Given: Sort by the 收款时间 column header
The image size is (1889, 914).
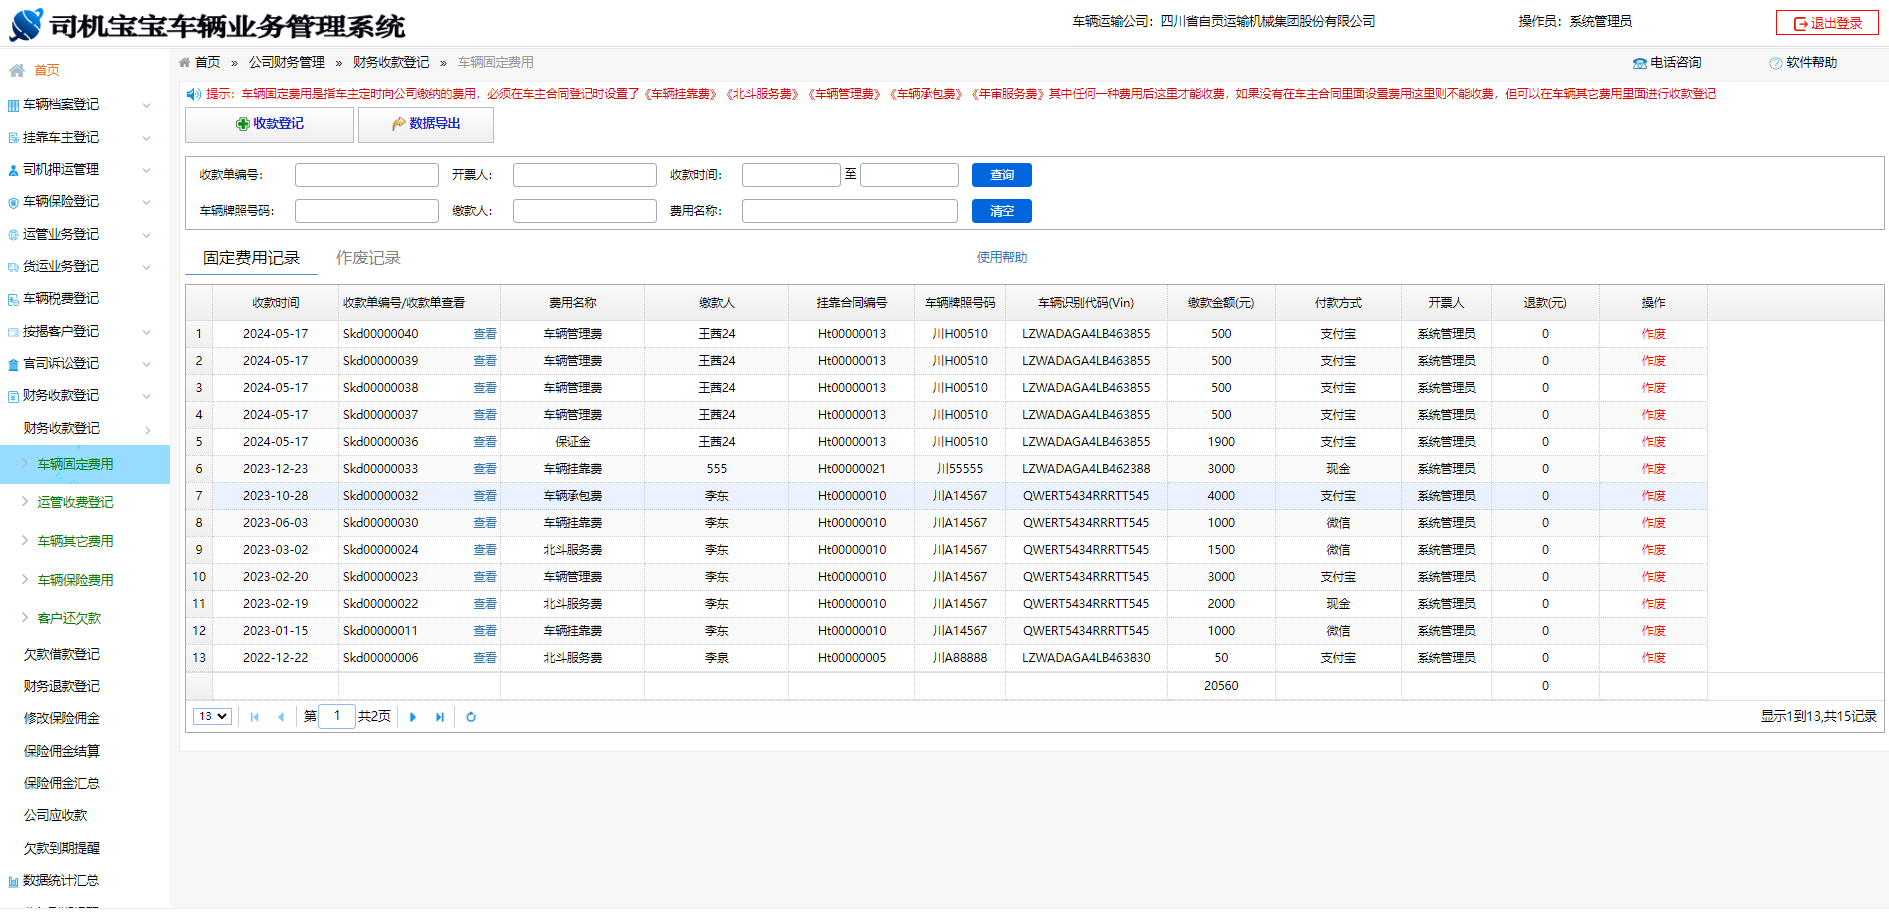Looking at the screenshot, I should click(276, 303).
